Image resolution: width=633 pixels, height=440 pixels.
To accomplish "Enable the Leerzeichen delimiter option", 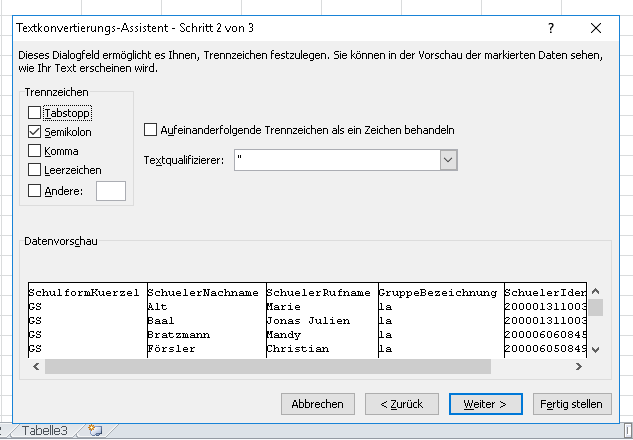I will [35, 170].
